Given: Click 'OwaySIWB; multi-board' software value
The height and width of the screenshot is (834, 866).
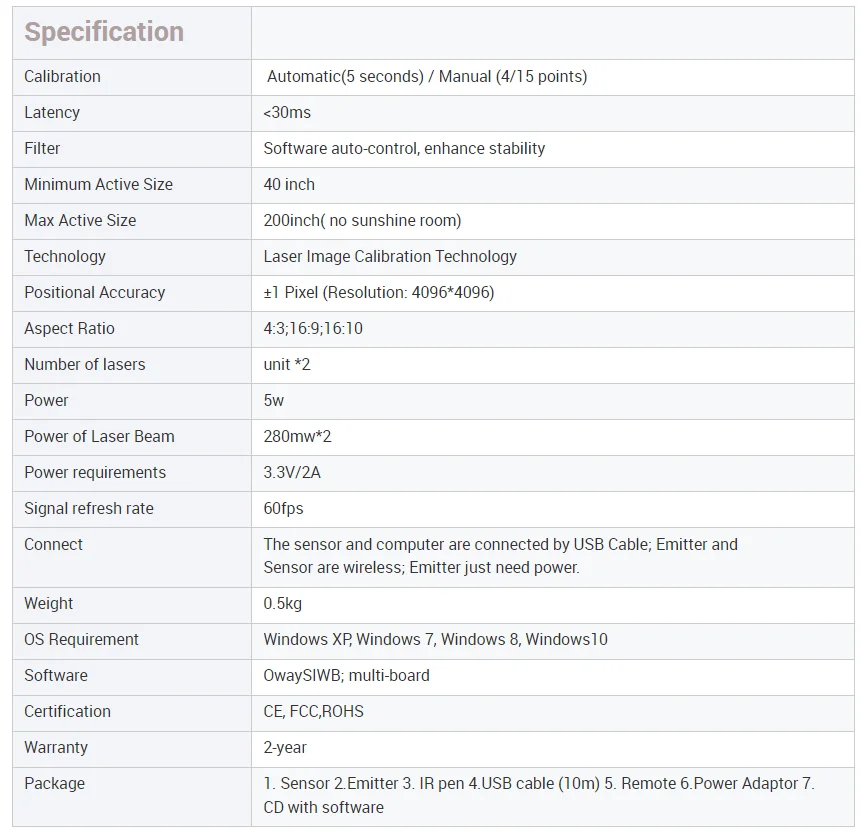Looking at the screenshot, I should (x=346, y=676).
